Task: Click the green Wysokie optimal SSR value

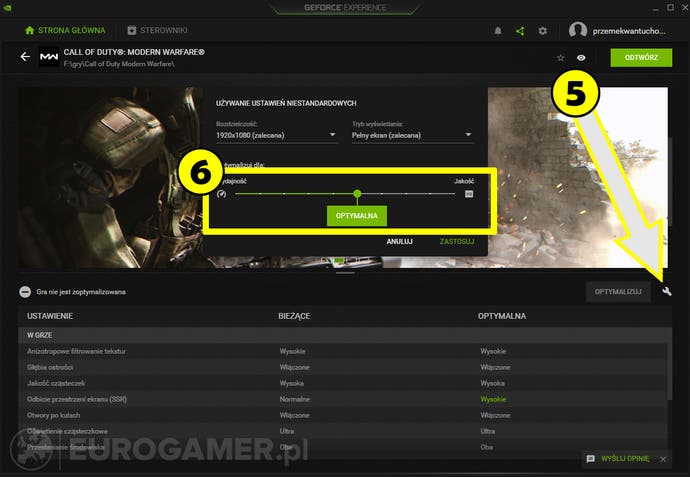Action: click(493, 399)
